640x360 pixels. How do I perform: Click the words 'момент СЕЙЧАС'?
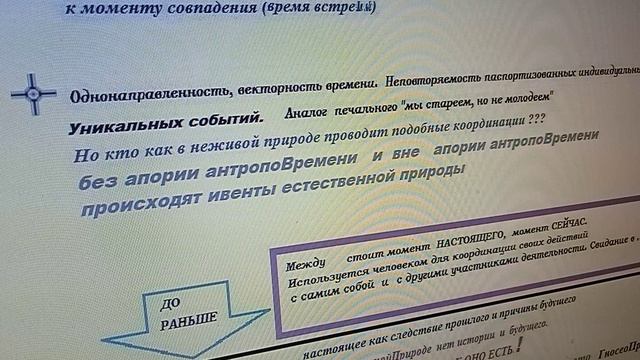click(x=549, y=227)
